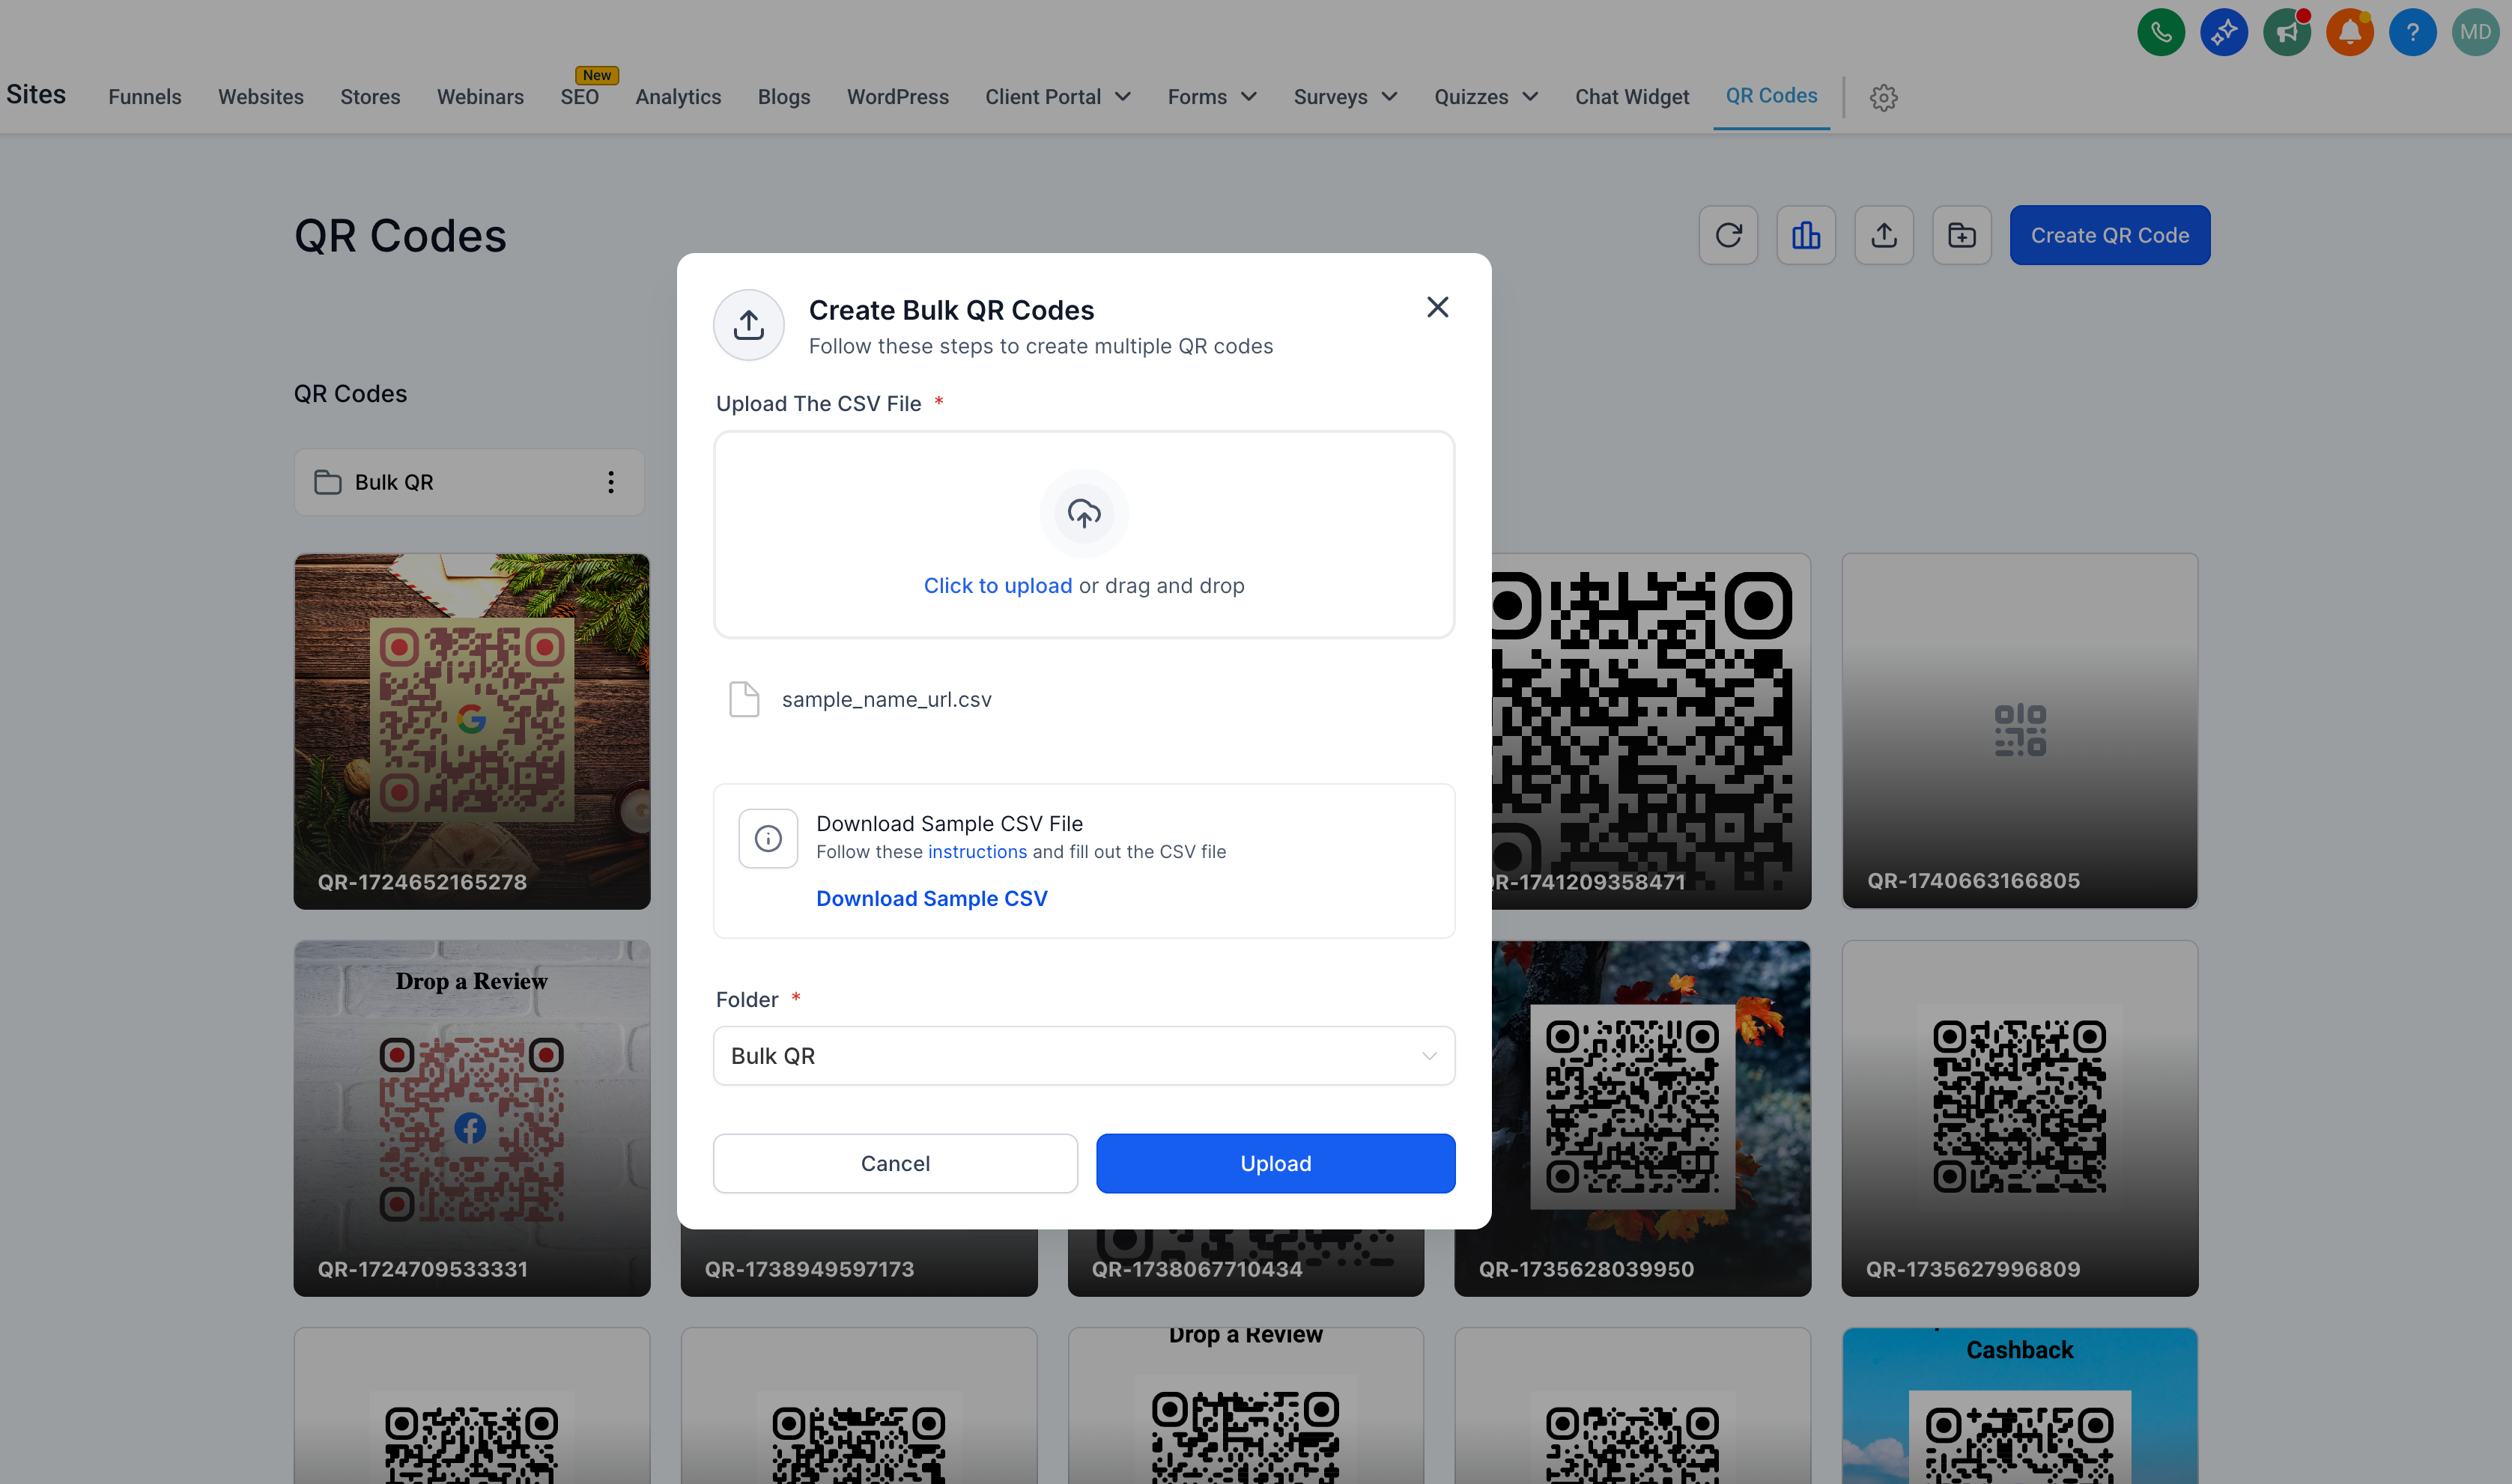Click the upload icon in the dialog header
The width and height of the screenshot is (2512, 1484).
tap(748, 324)
